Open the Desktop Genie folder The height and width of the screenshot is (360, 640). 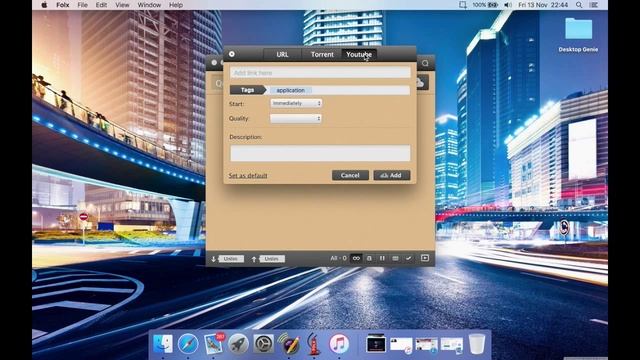point(578,35)
